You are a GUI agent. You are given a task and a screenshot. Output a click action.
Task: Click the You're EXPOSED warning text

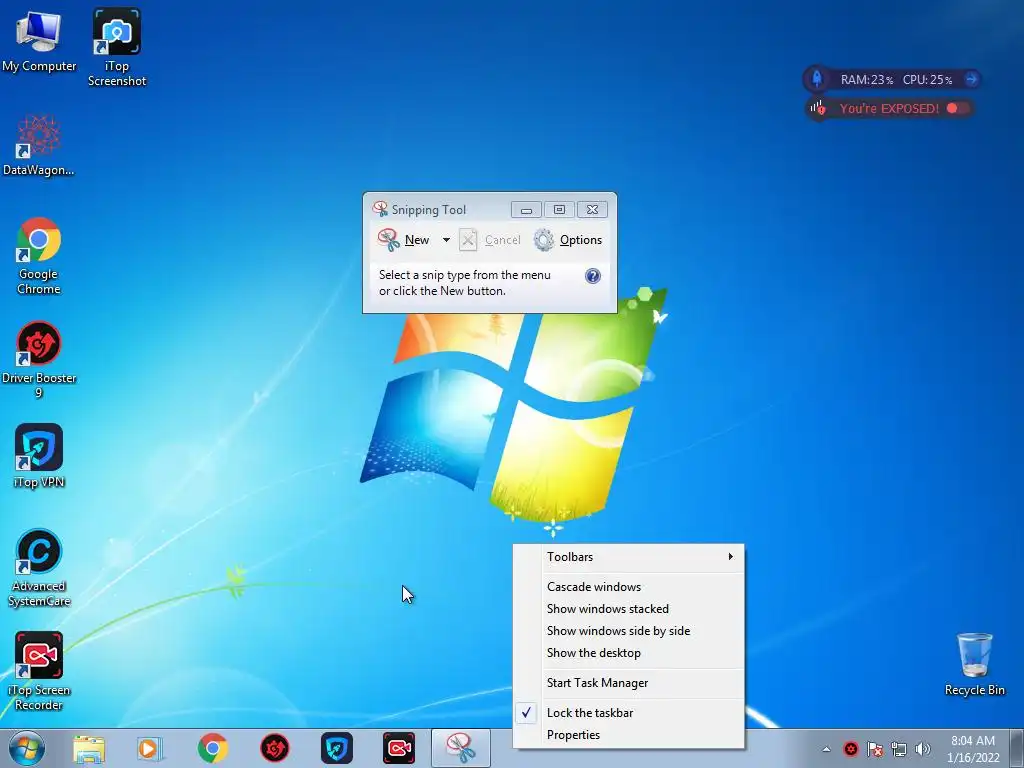pyautogui.click(x=889, y=108)
